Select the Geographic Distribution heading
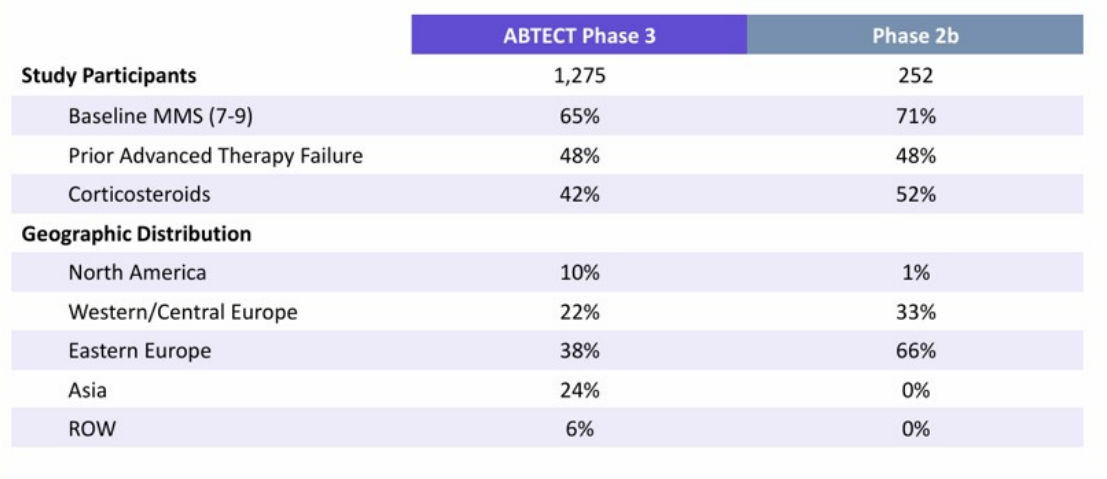 [136, 234]
